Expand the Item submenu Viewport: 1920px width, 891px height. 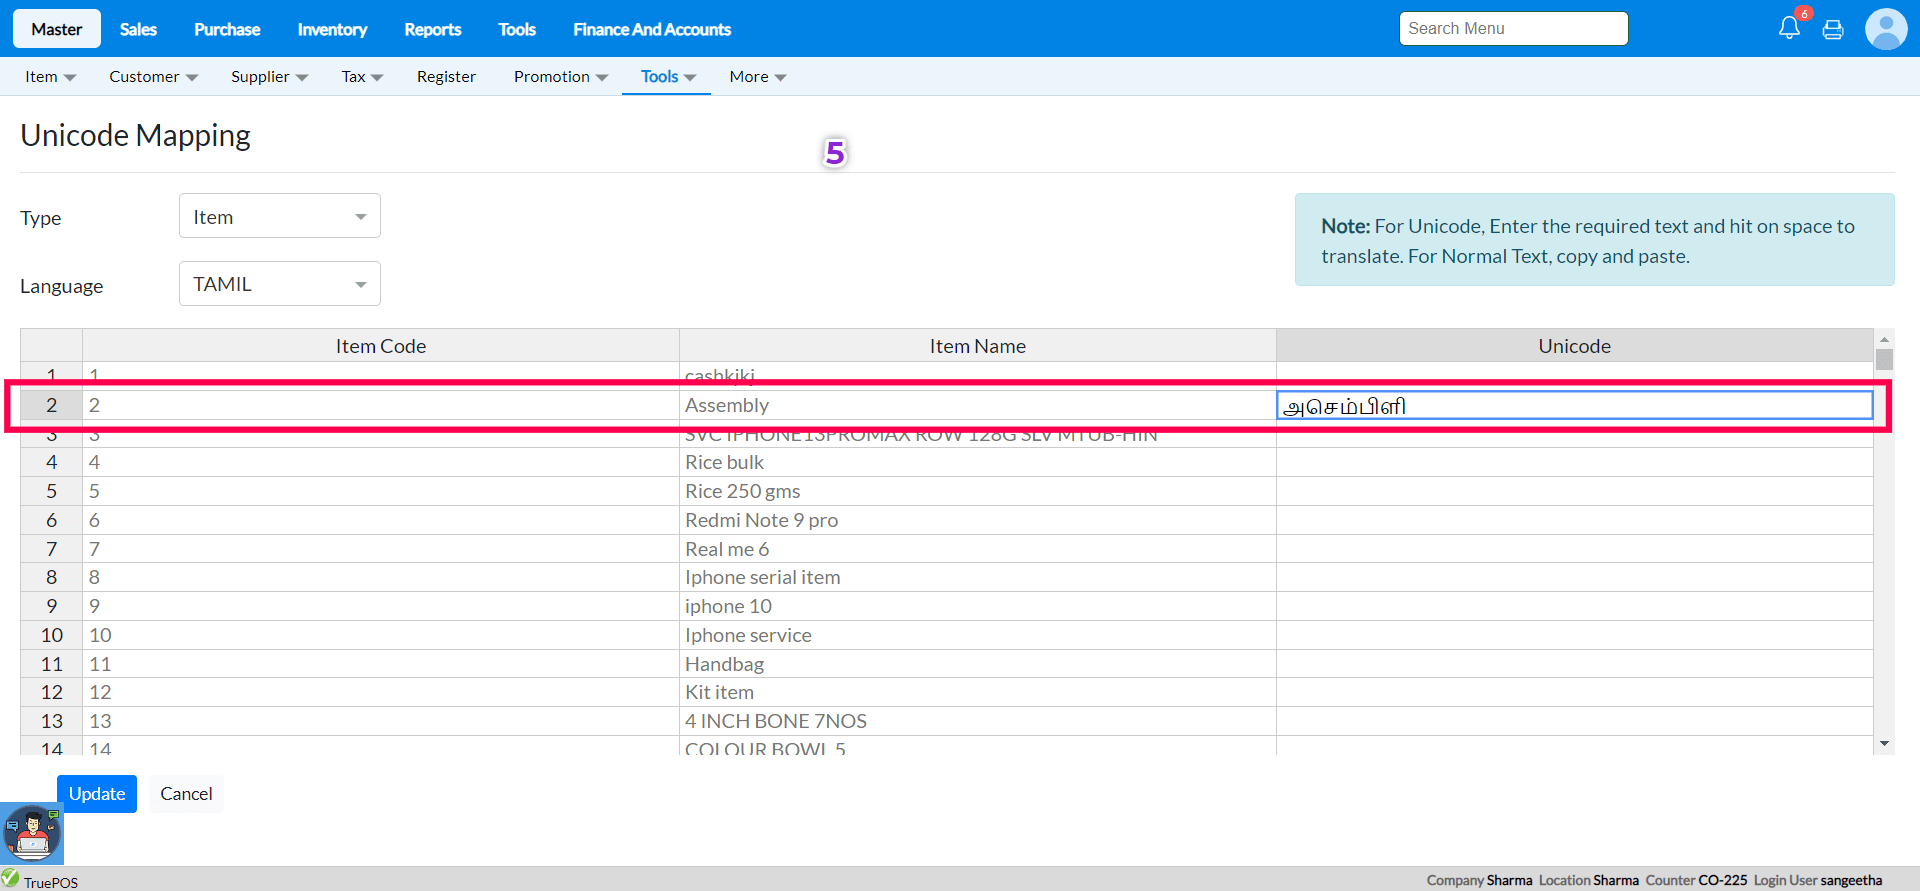click(x=50, y=77)
